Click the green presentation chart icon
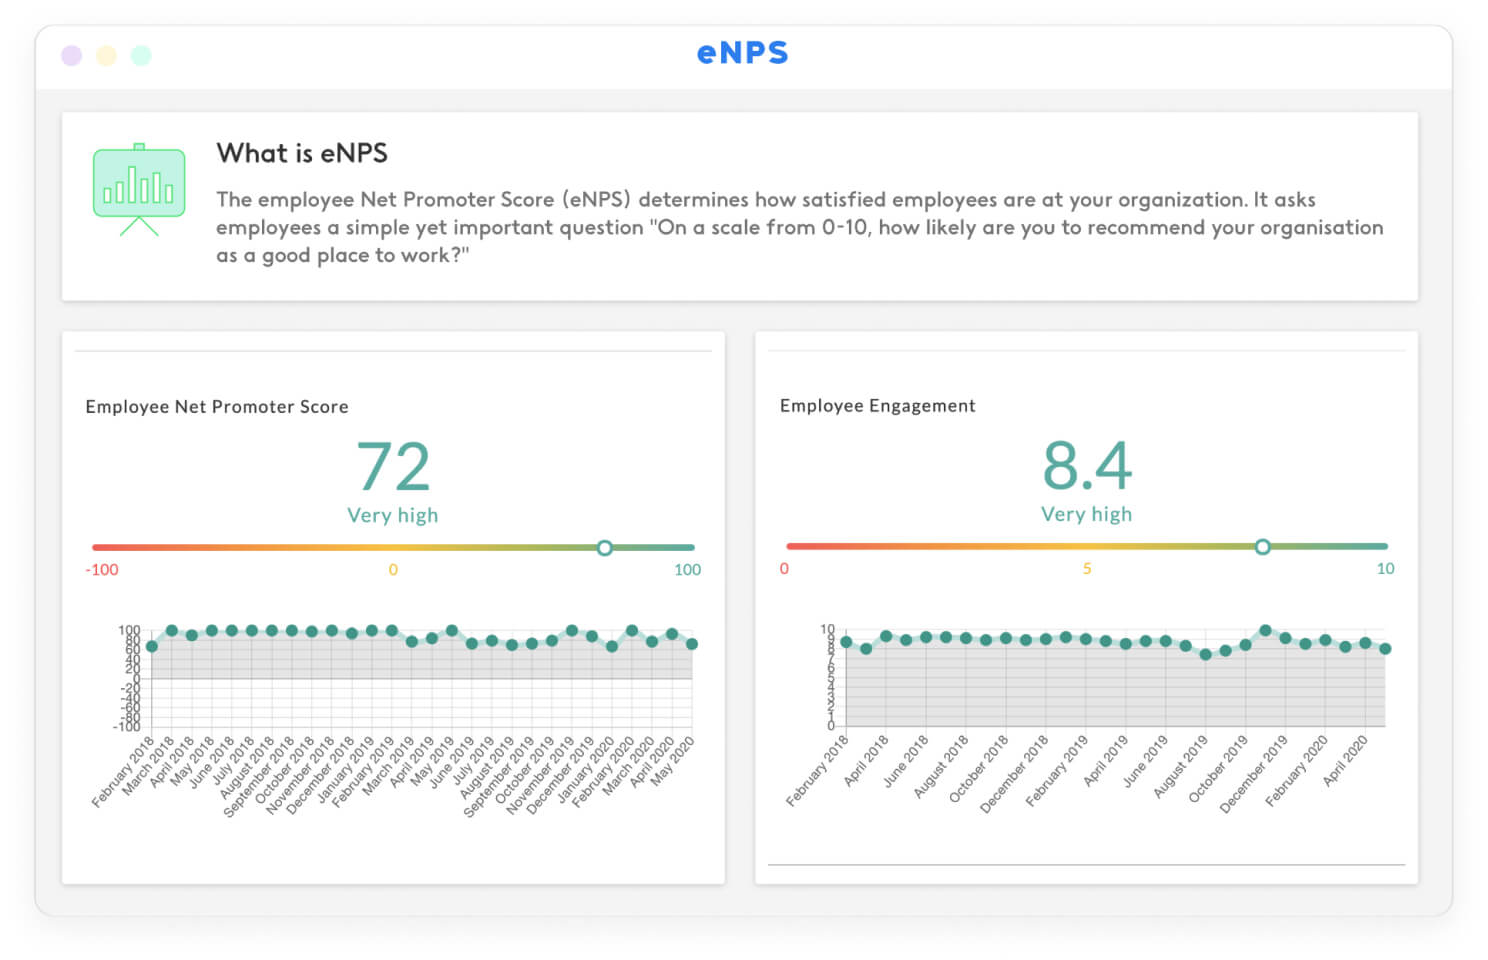Image resolution: width=1488 pixels, height=960 pixels. tap(139, 189)
